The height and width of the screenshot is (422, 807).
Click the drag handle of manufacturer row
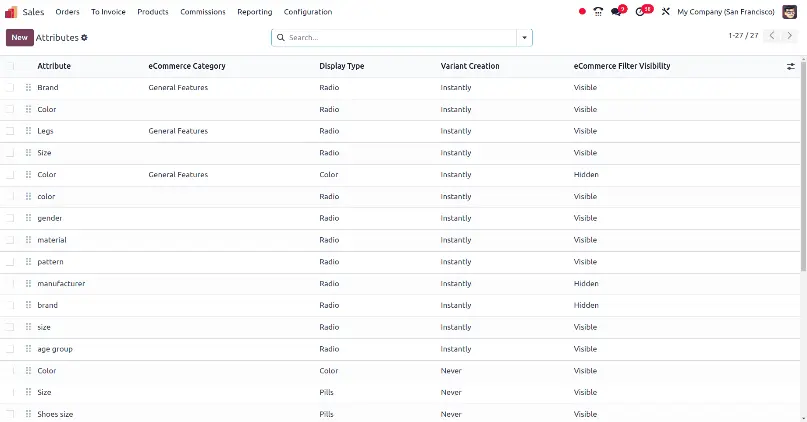tap(28, 284)
